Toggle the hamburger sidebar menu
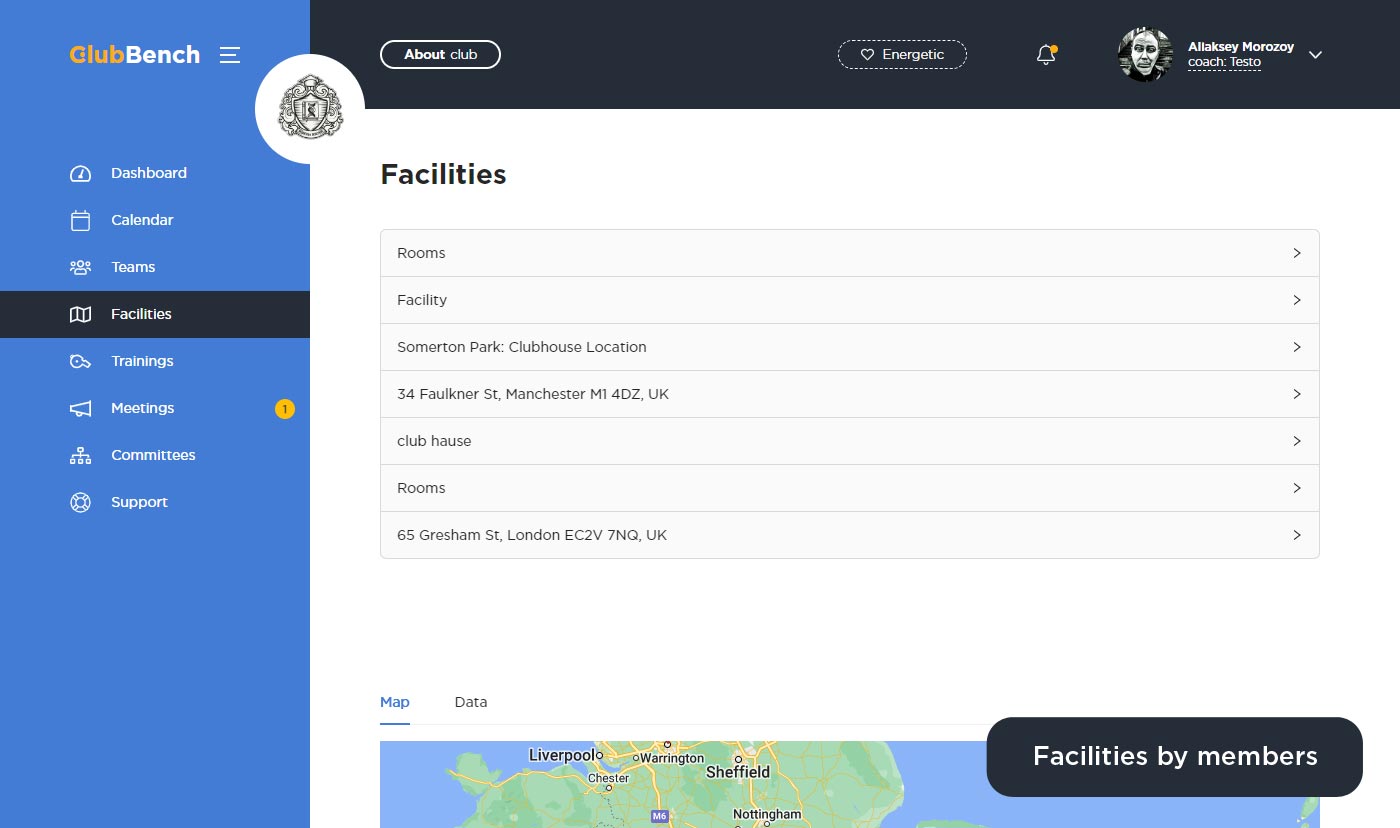This screenshot has width=1400, height=828. pyautogui.click(x=230, y=55)
